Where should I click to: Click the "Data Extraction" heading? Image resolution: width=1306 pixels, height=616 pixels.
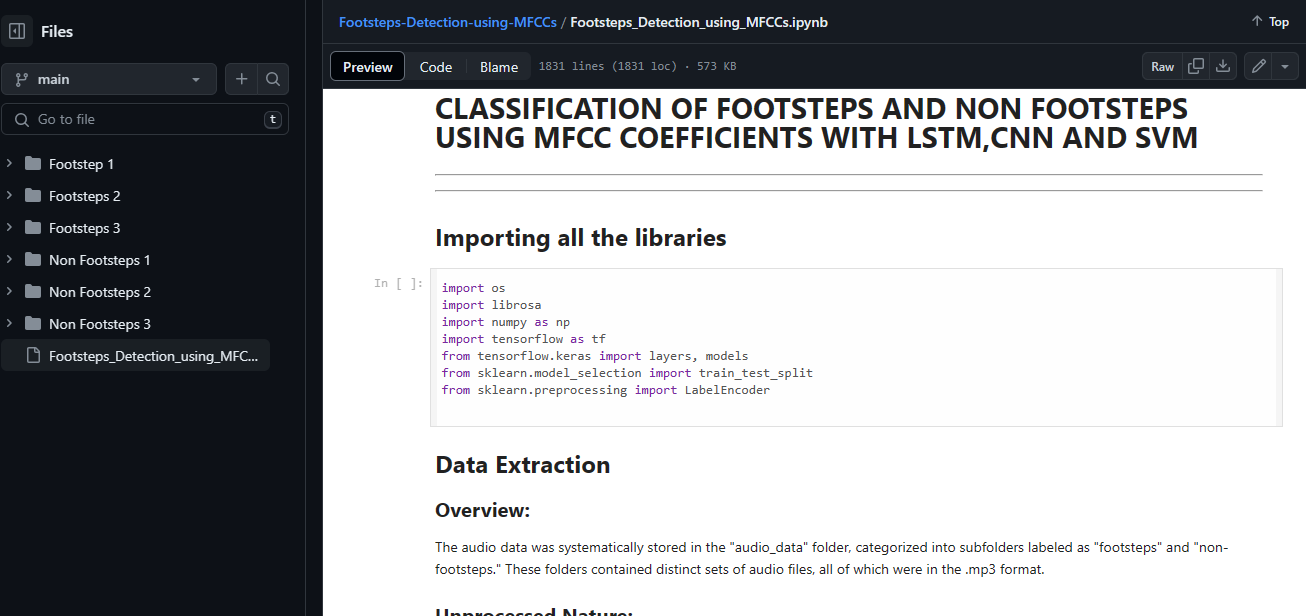pos(523,465)
